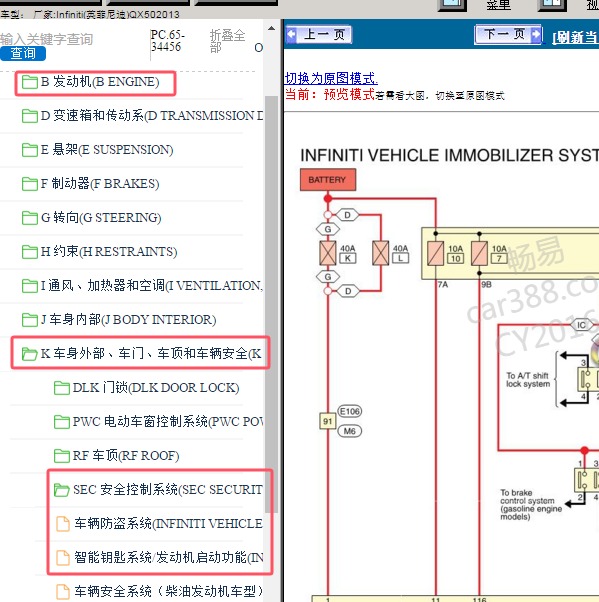Click the folder icon beside B ENGINE

[30, 82]
